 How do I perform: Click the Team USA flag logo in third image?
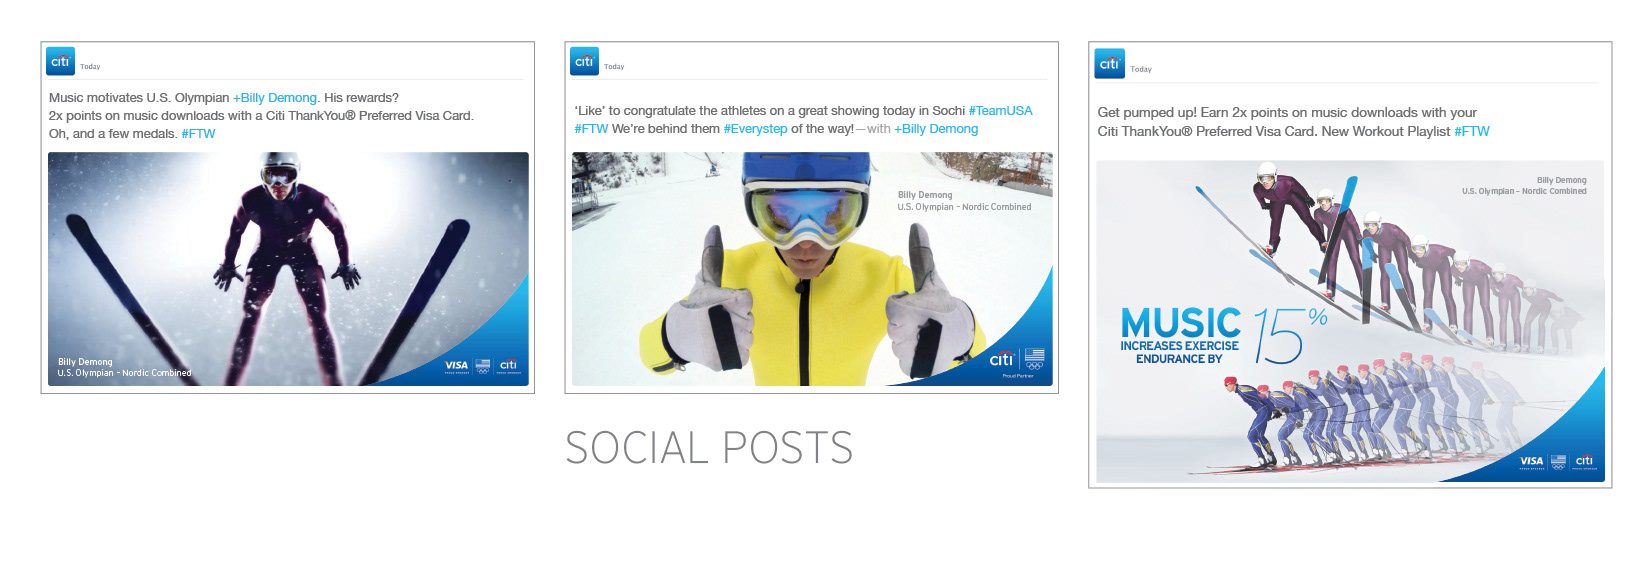(x=1558, y=462)
